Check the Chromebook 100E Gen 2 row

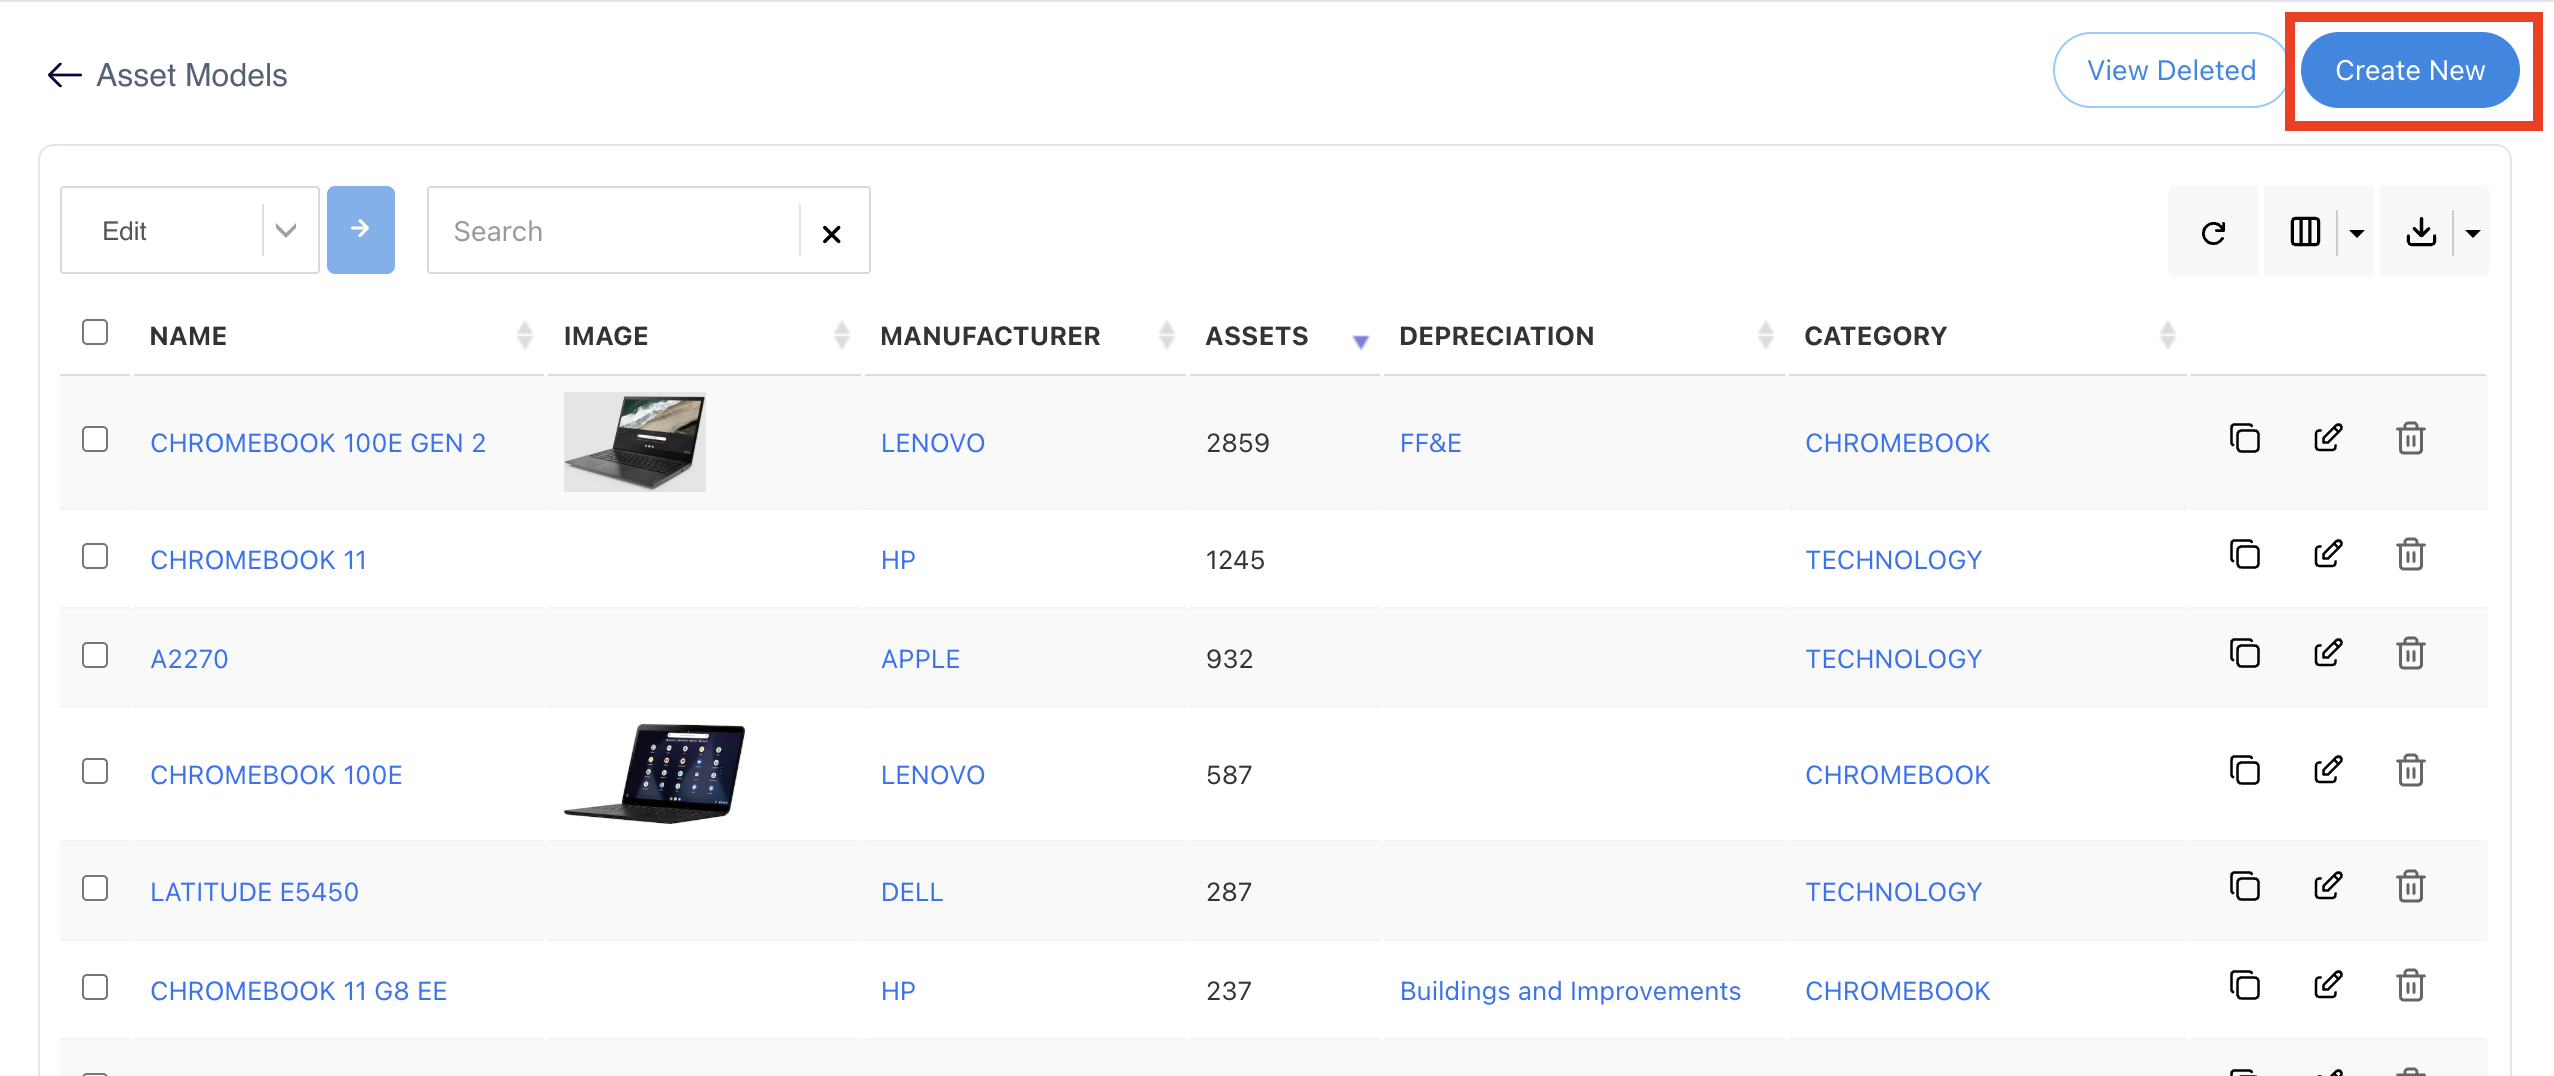(95, 439)
